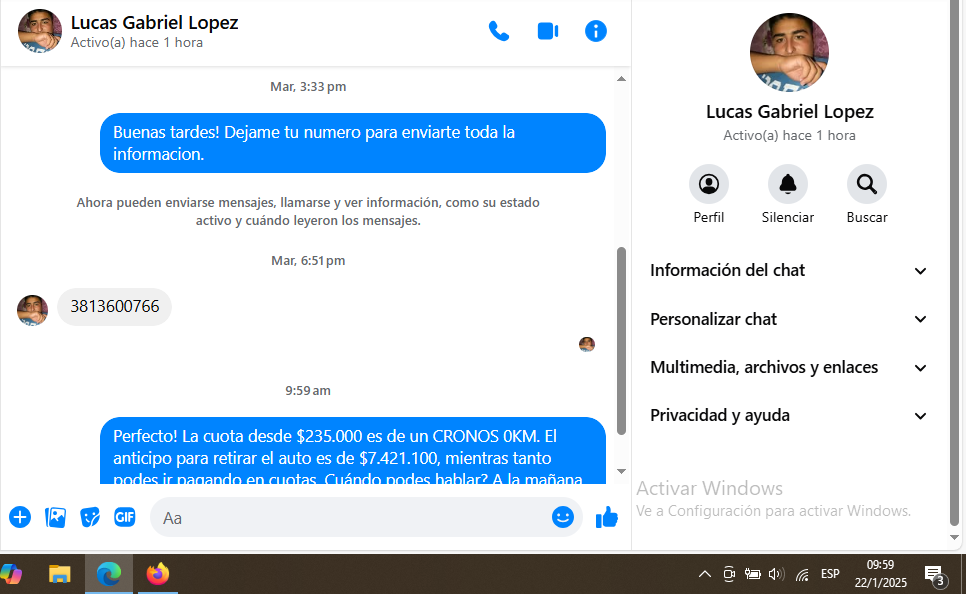
Task: Click 'Ahora pueden enviarse mensajes' system notice
Action: pyautogui.click(x=308, y=211)
